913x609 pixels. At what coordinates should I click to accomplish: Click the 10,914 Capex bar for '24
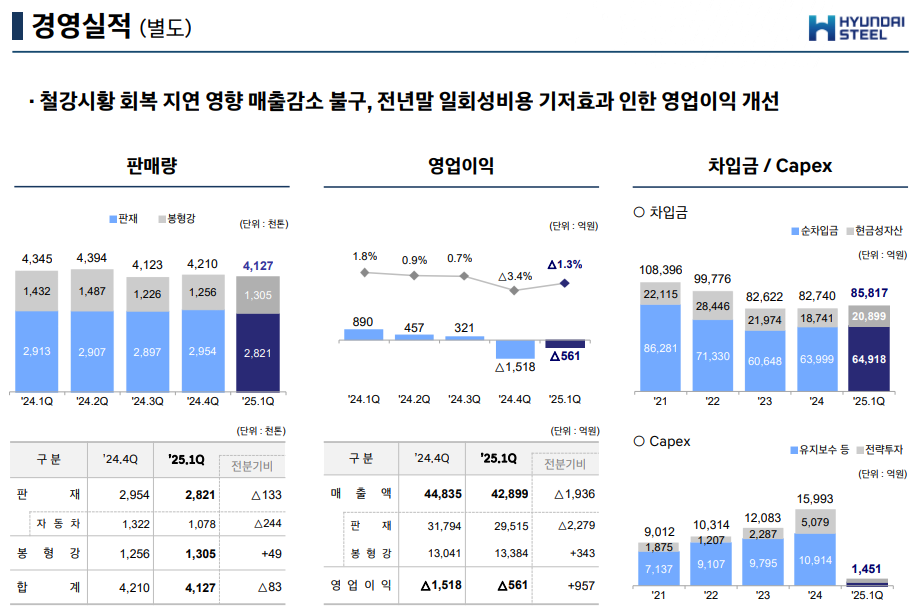(815, 559)
